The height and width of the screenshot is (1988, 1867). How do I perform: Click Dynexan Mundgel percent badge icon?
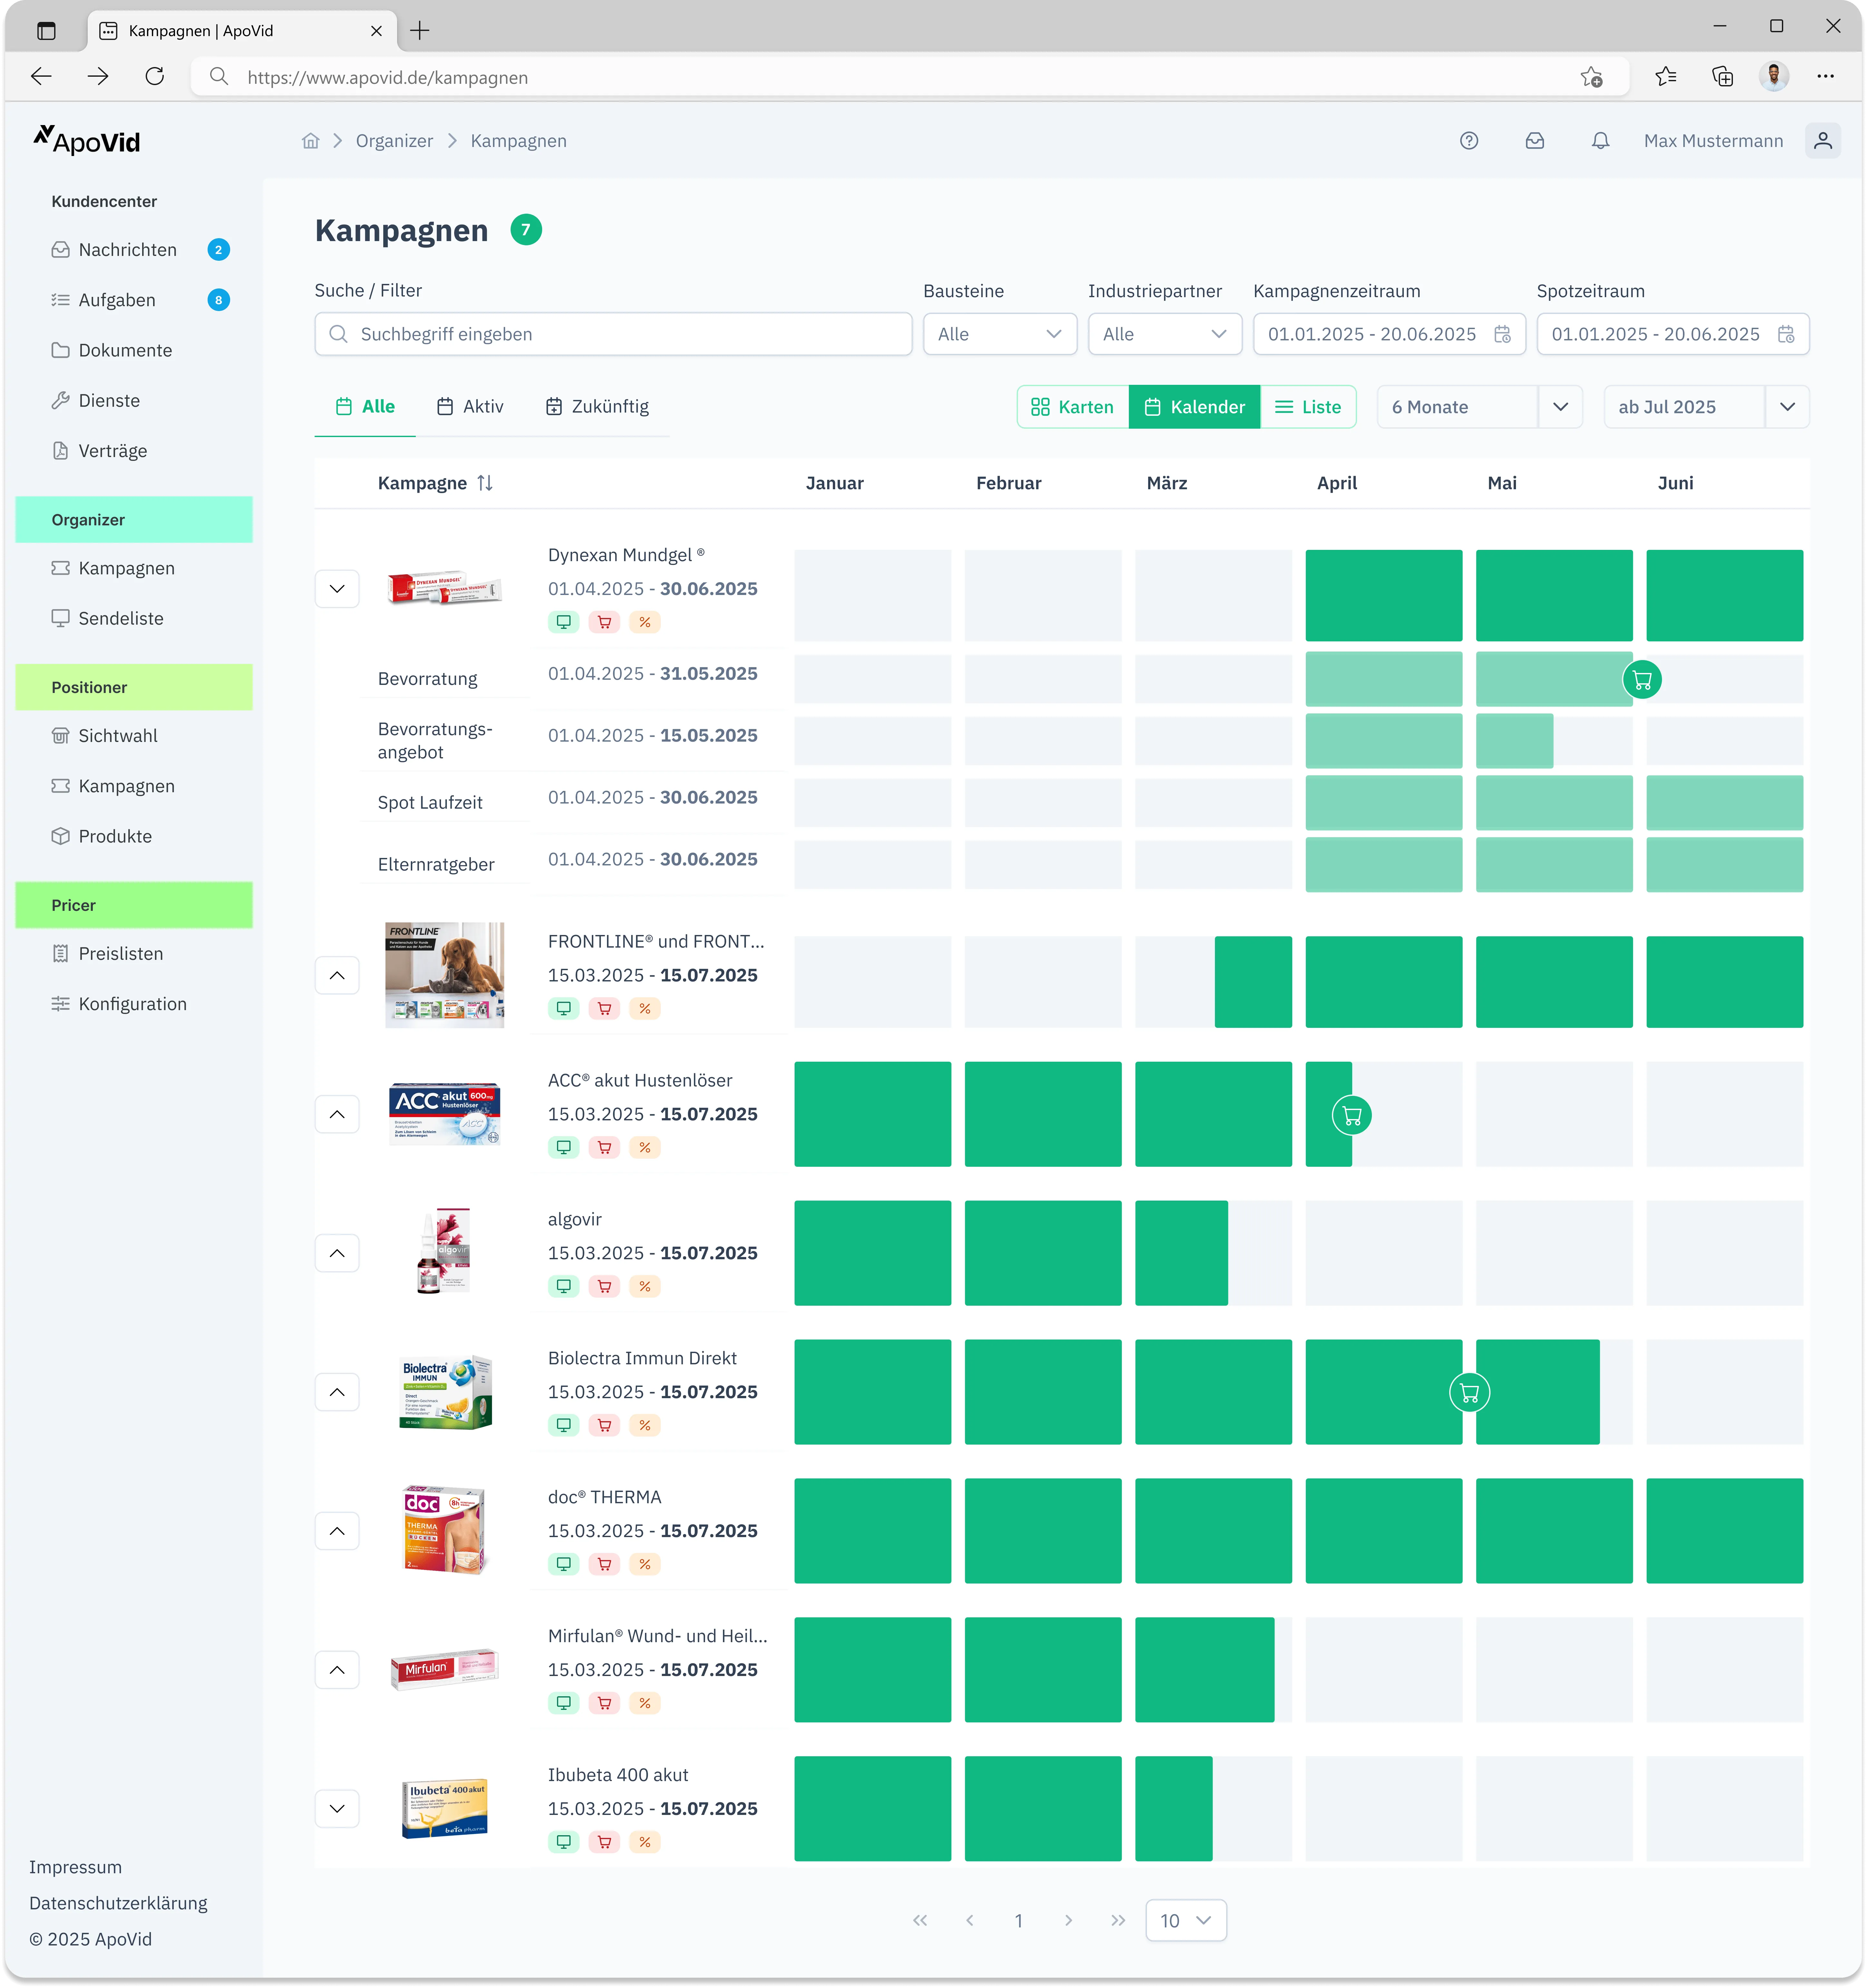pyautogui.click(x=645, y=622)
